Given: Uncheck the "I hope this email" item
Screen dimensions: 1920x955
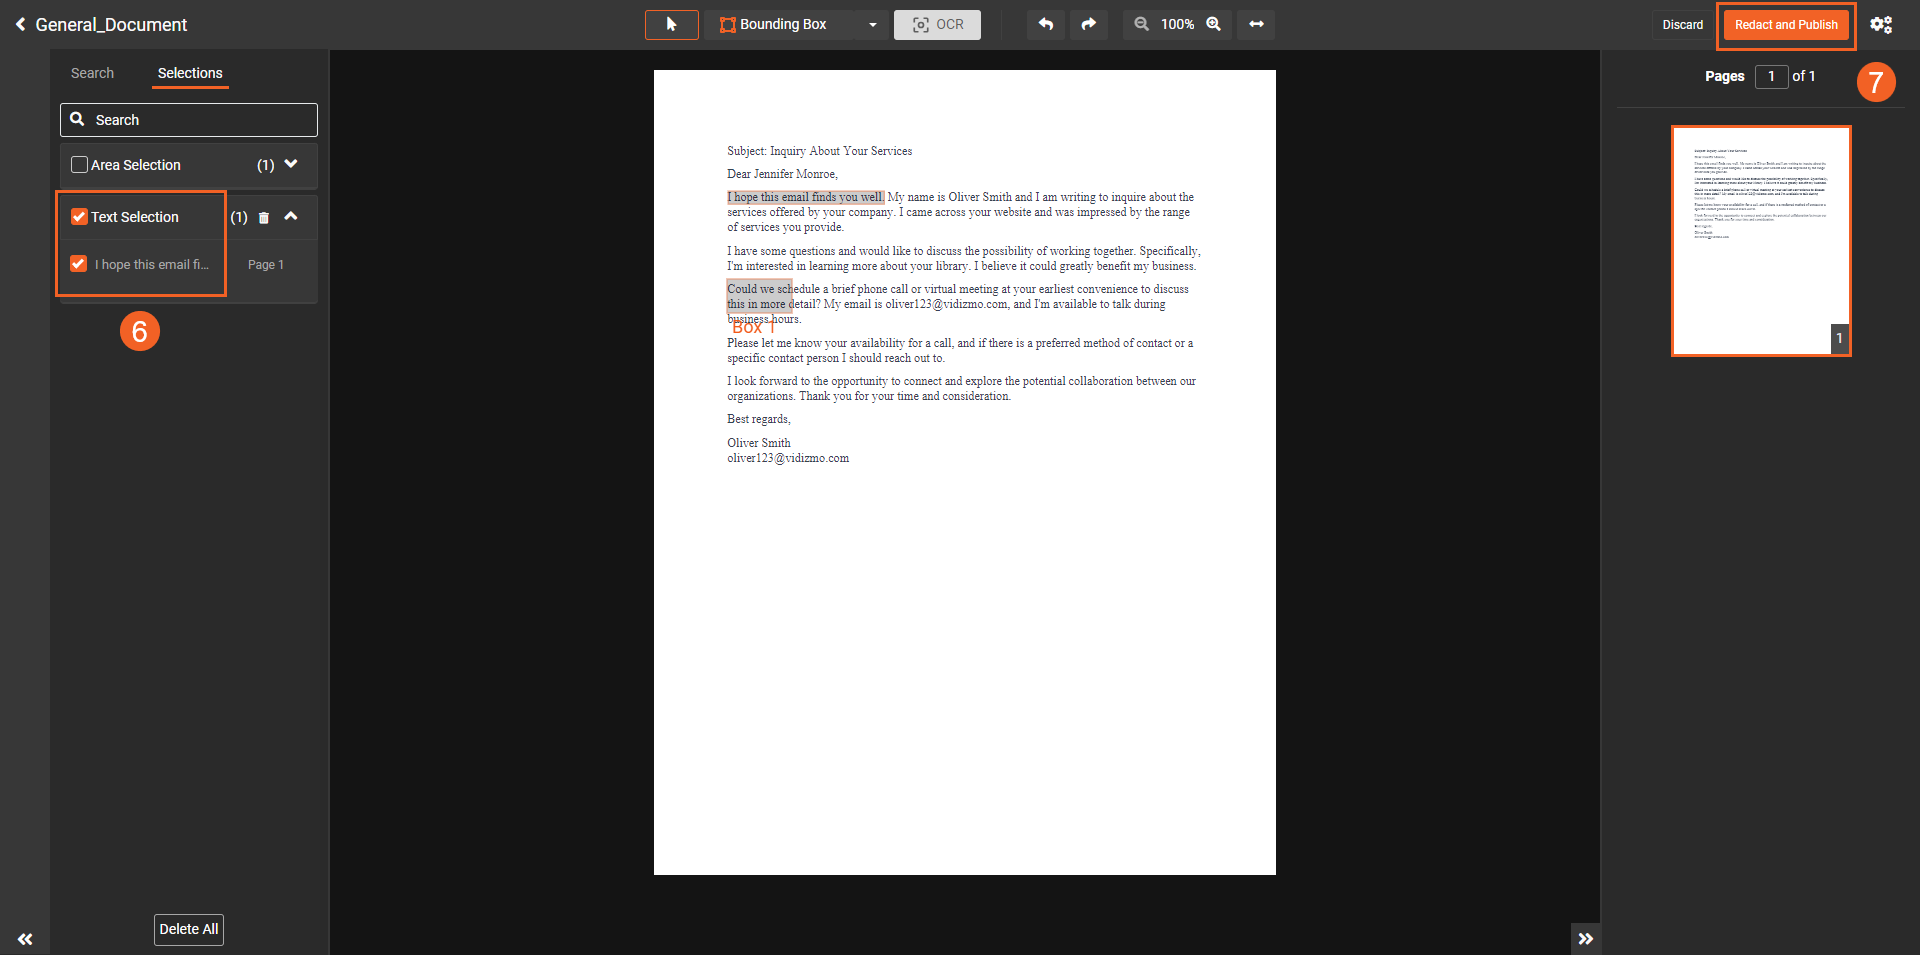Looking at the screenshot, I should [79, 264].
